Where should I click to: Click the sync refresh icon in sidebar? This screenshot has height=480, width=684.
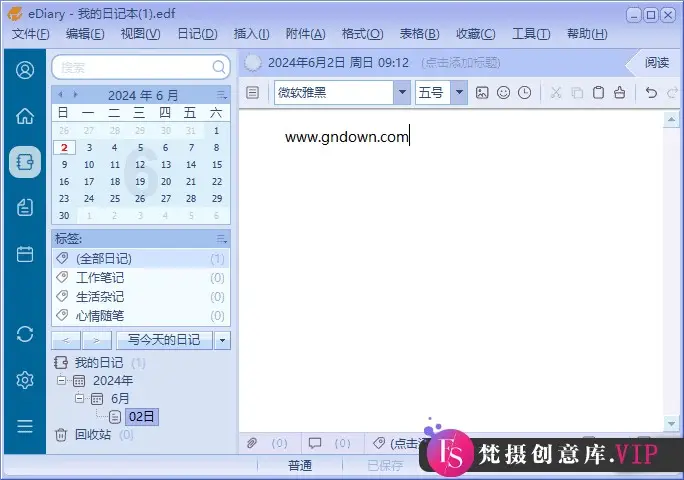[25, 334]
